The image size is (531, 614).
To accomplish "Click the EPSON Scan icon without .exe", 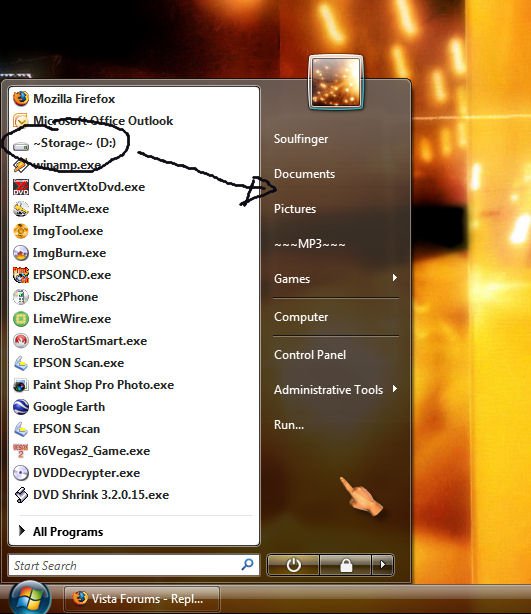I will coord(21,429).
